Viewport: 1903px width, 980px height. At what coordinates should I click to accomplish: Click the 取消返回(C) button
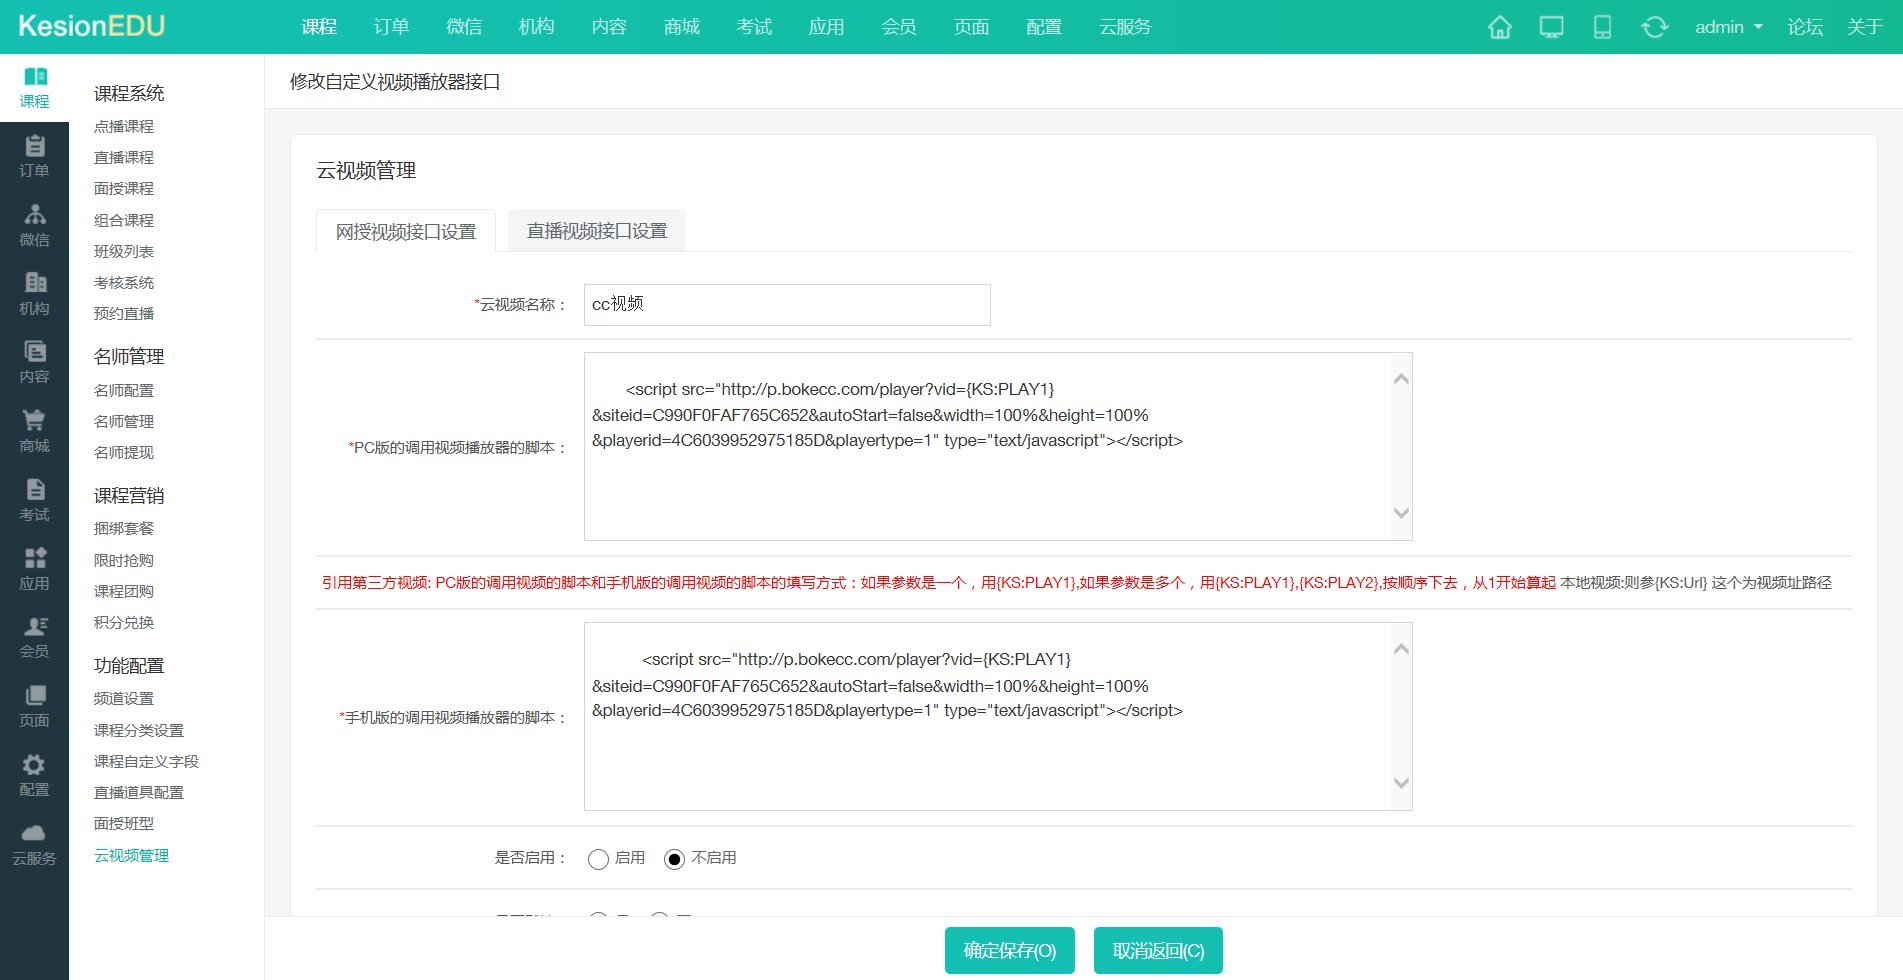1158,951
